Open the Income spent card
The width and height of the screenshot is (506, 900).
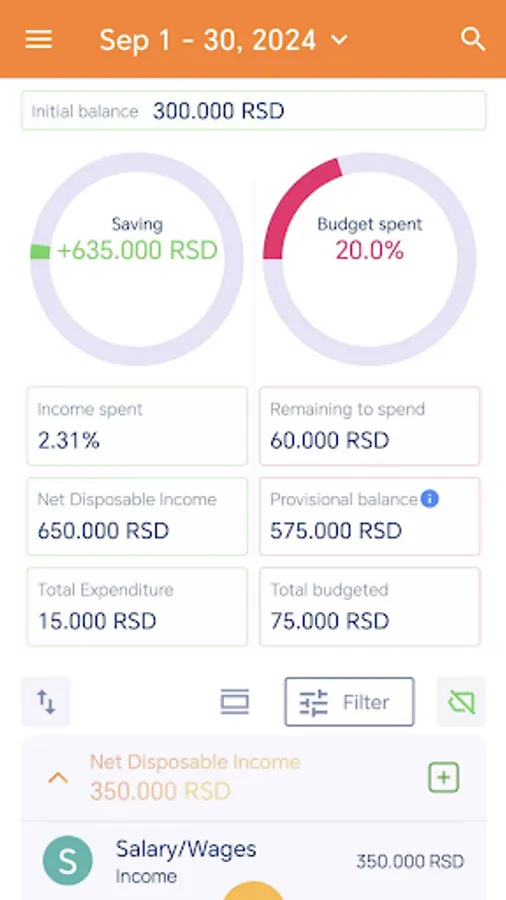pyautogui.click(x=137, y=426)
